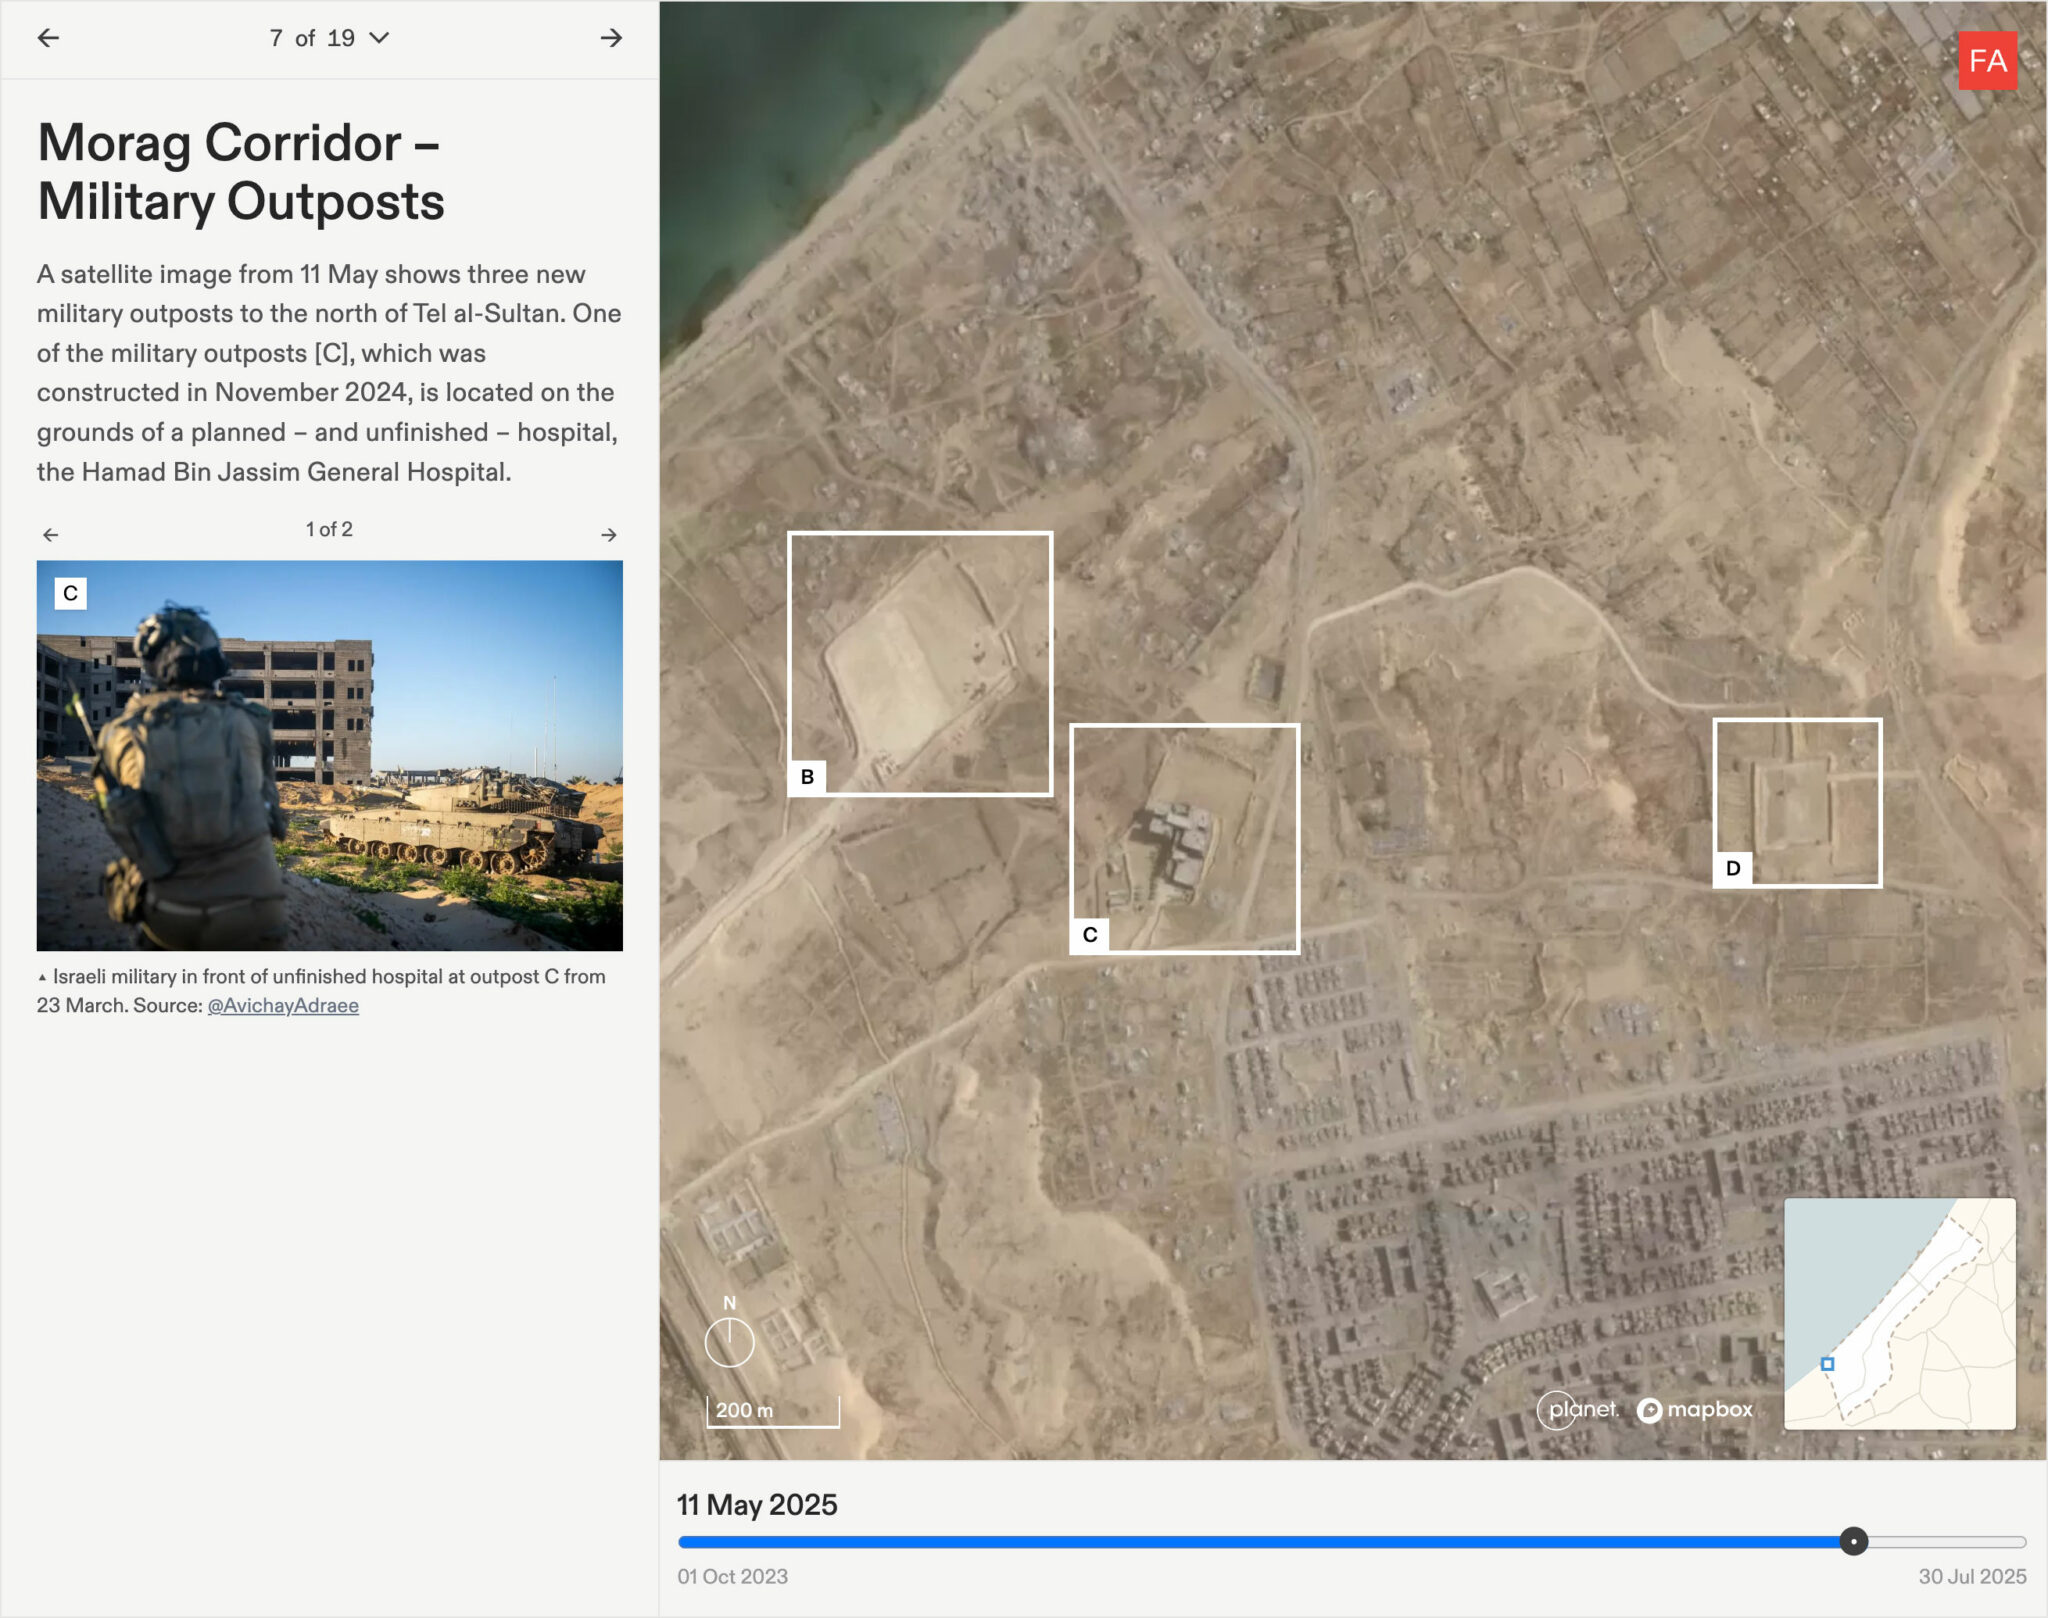Jump to the 01 Oct 2023 timeline start

click(732, 1577)
